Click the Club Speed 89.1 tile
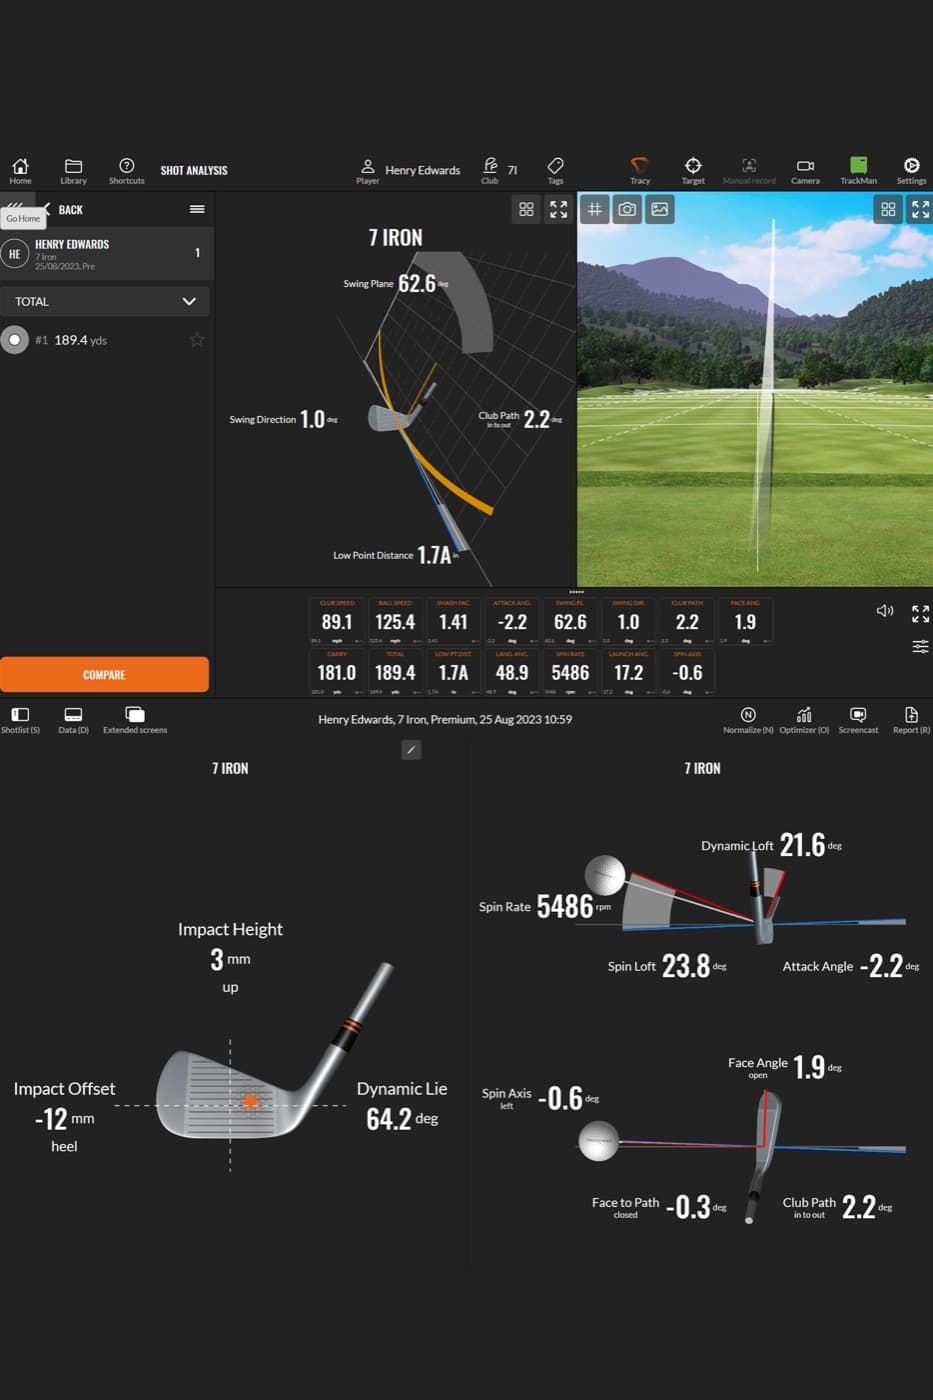This screenshot has width=933, height=1400. 337,621
